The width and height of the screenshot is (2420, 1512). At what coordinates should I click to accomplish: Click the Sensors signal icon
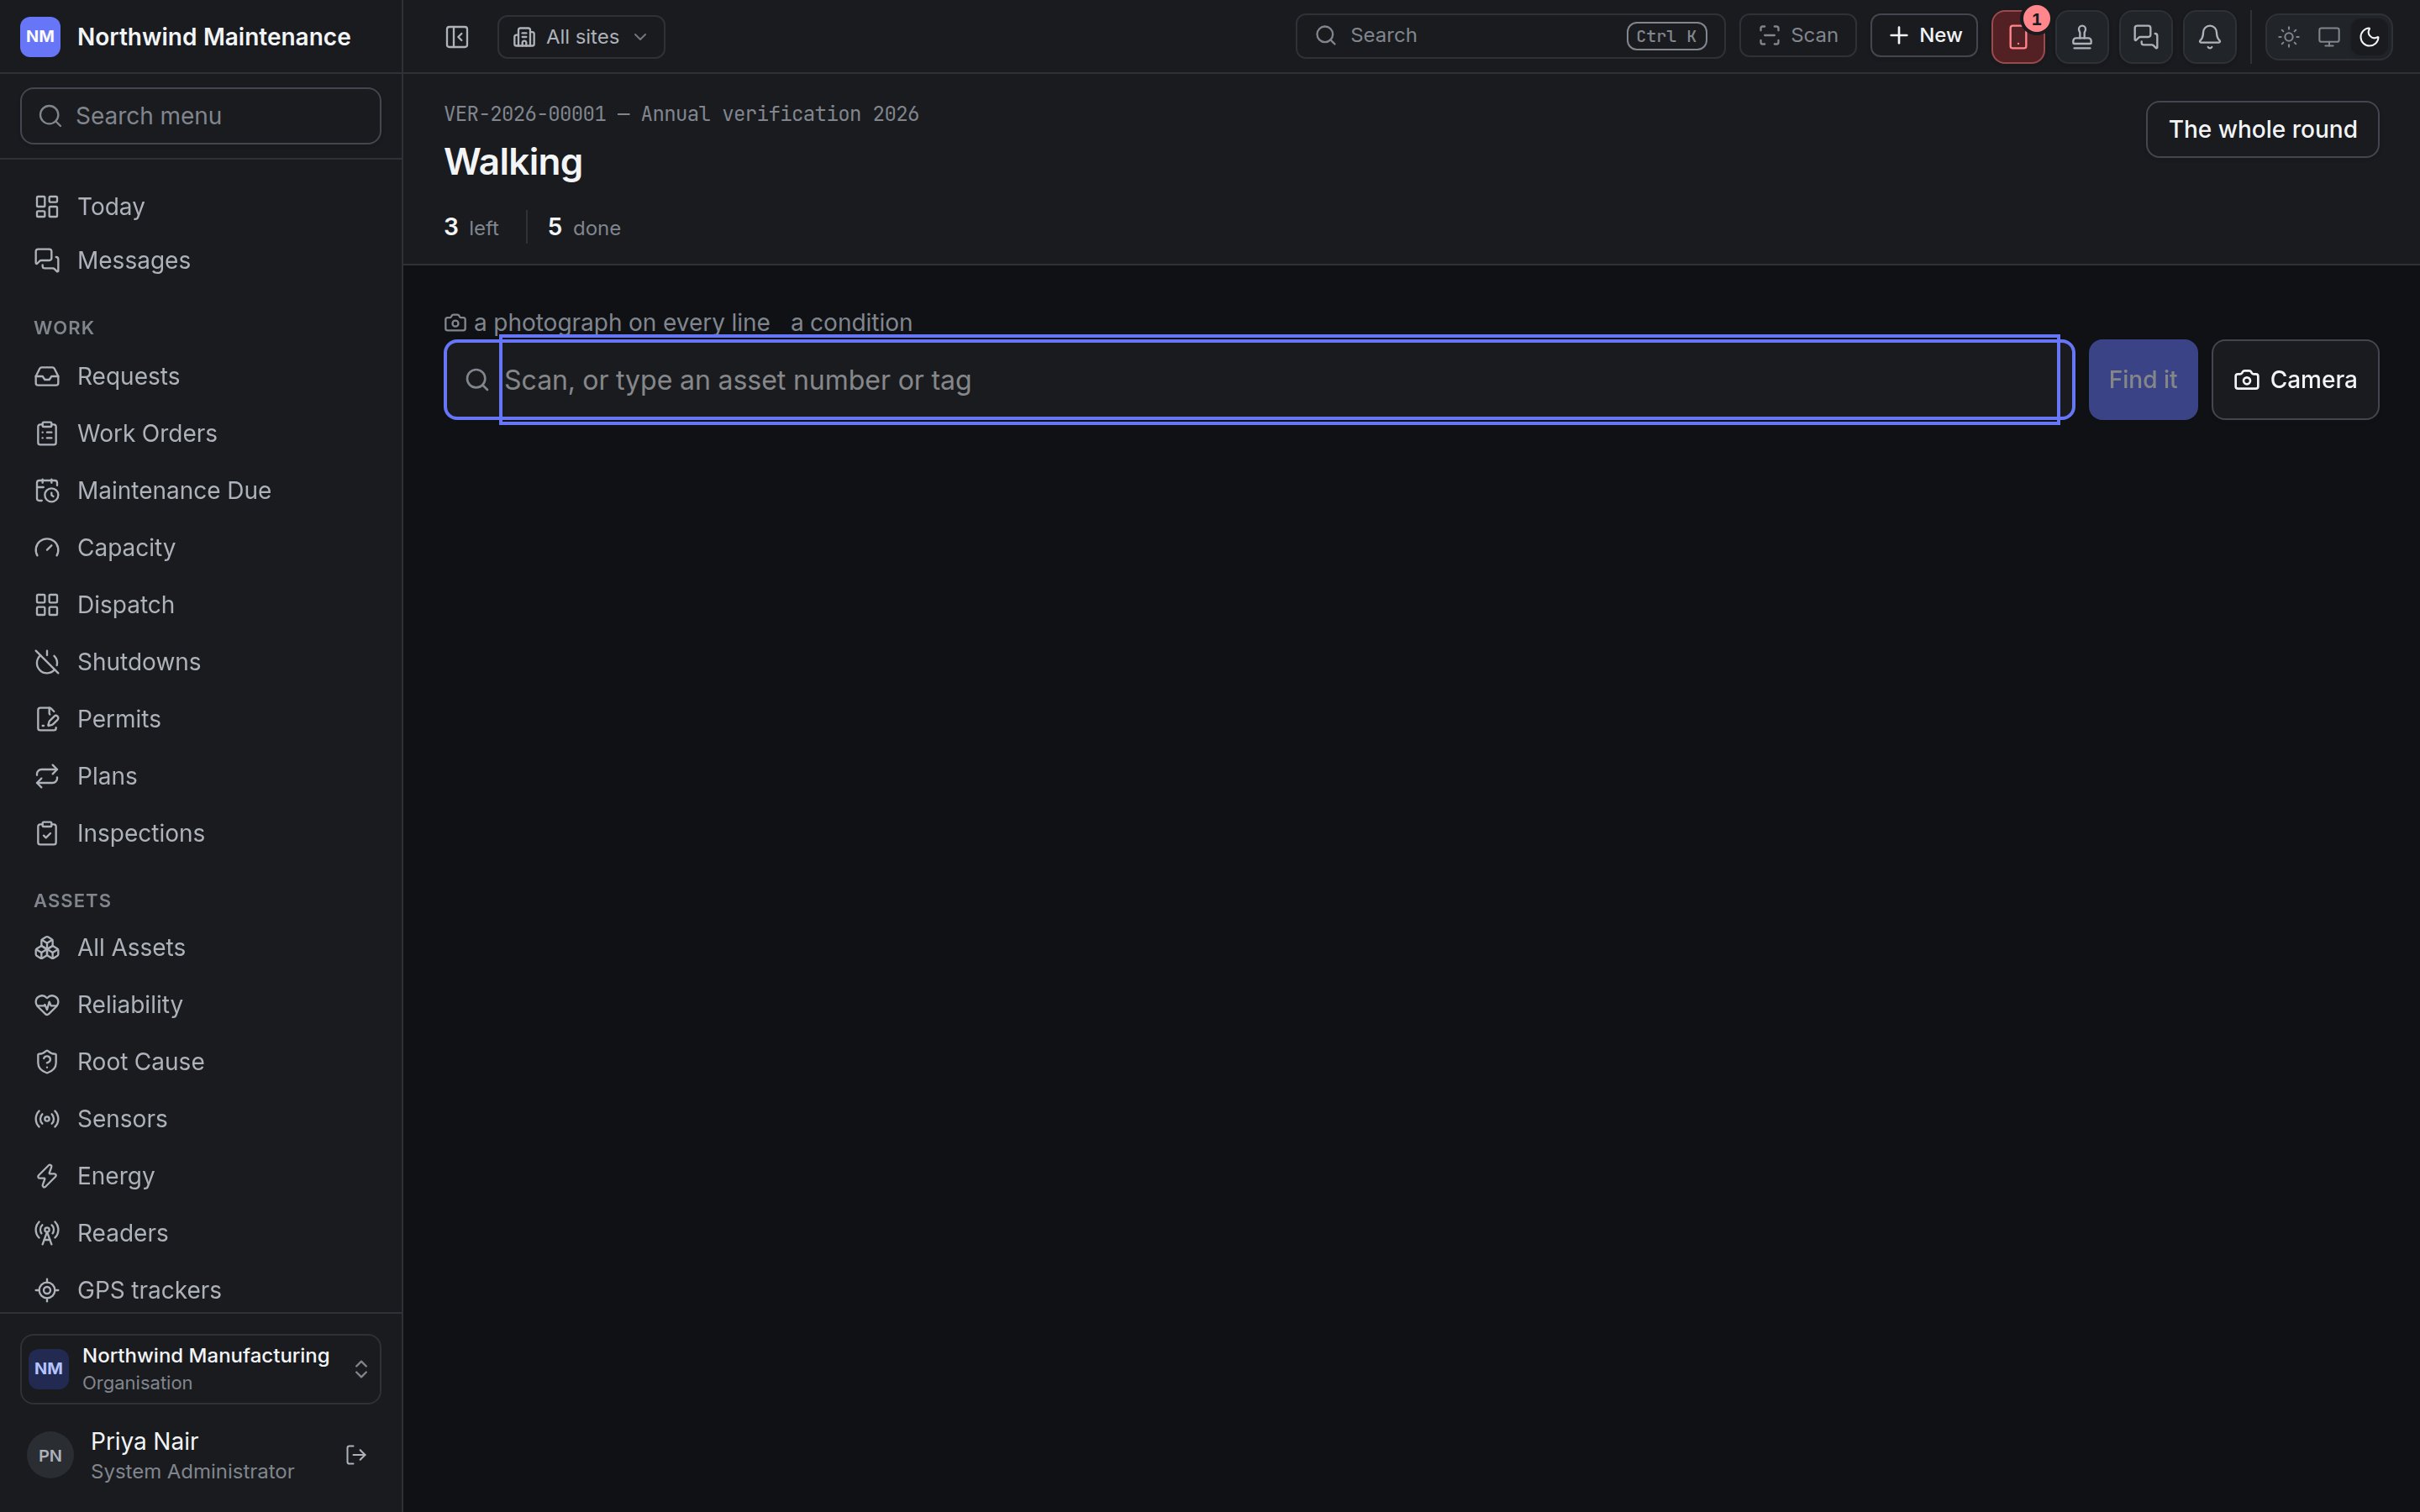click(47, 1118)
